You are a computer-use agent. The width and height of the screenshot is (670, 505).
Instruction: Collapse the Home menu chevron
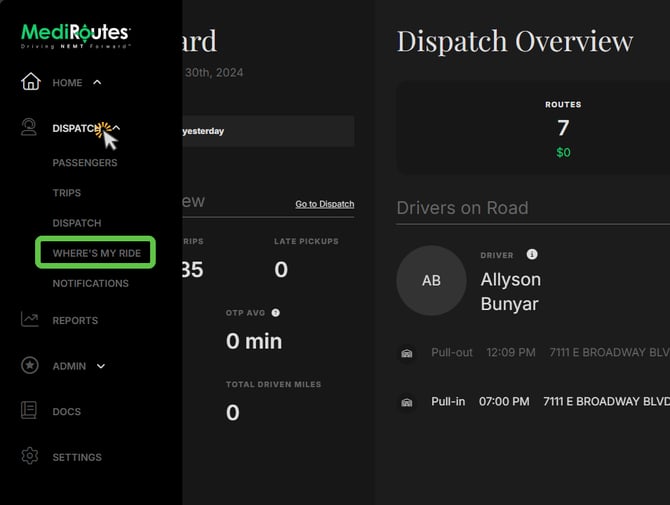pyautogui.click(x=97, y=82)
